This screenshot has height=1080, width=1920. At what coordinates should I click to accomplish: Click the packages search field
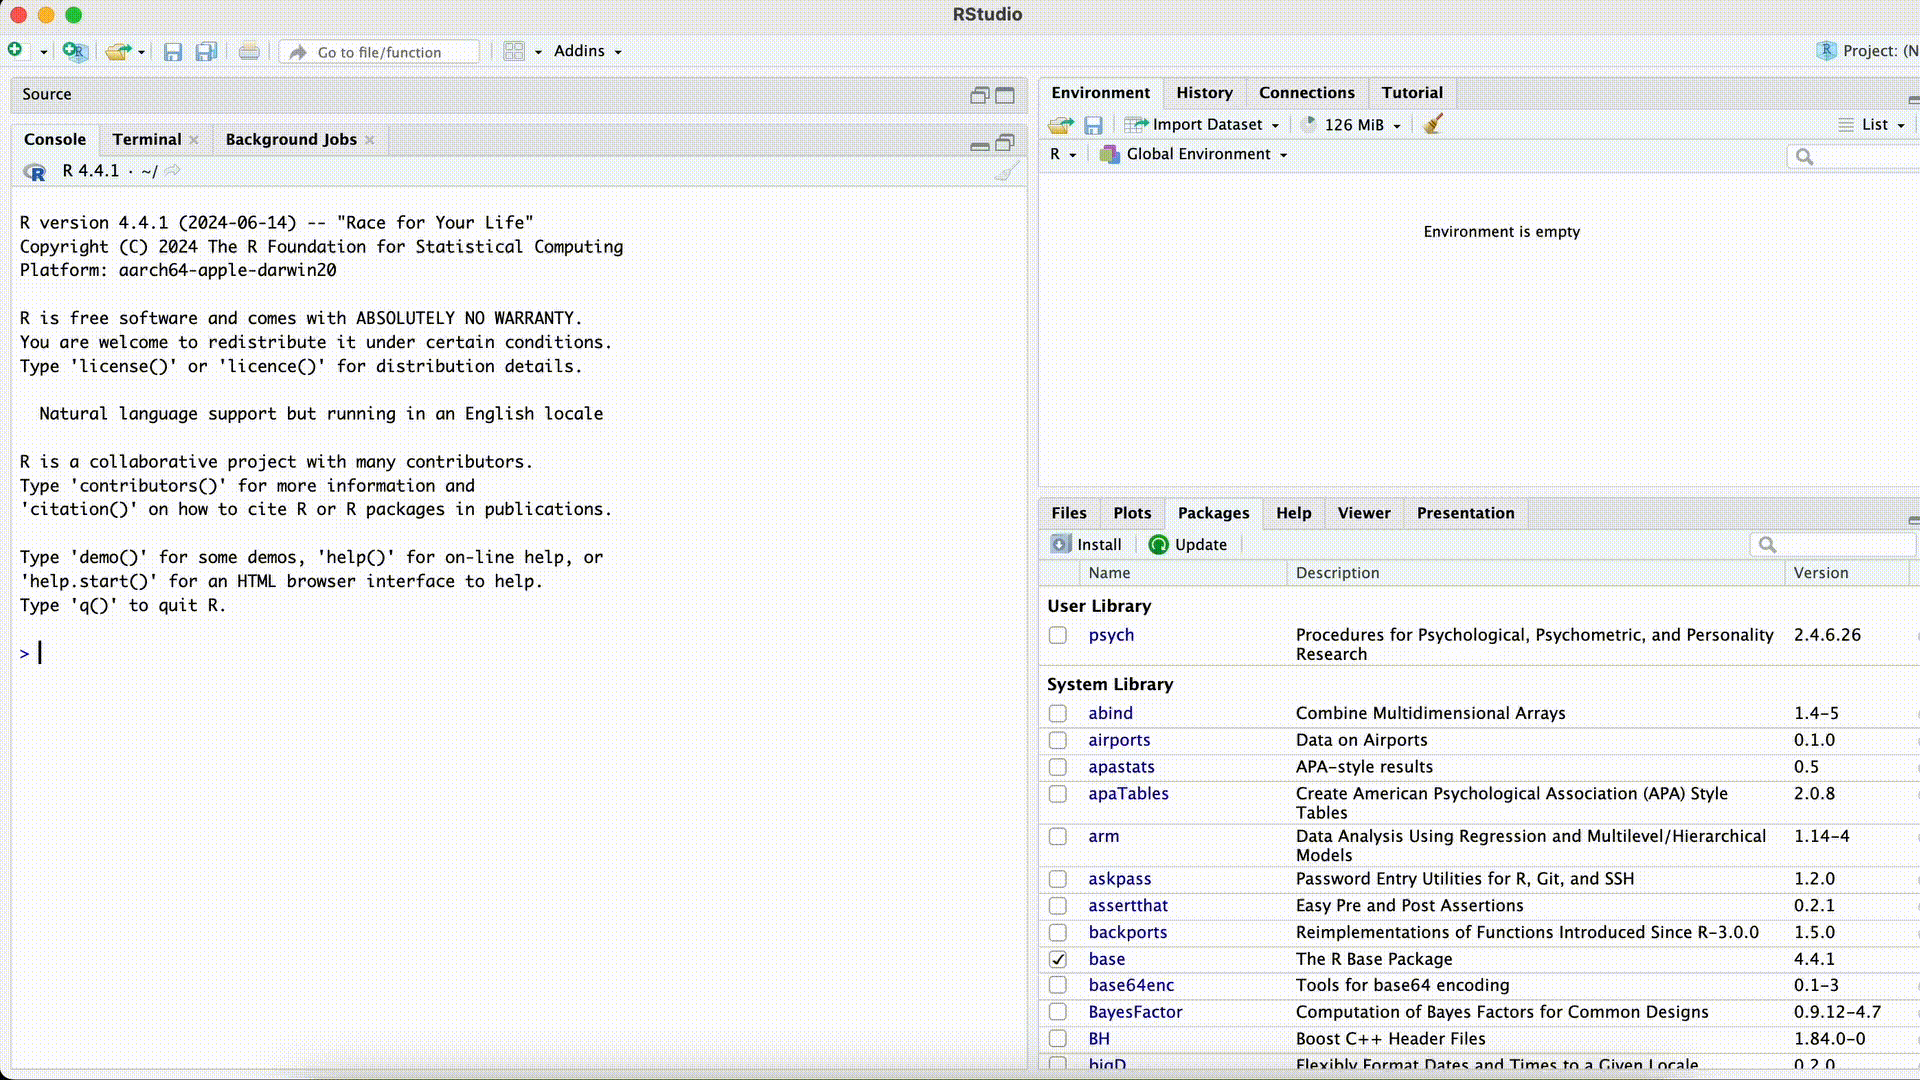[1840, 545]
